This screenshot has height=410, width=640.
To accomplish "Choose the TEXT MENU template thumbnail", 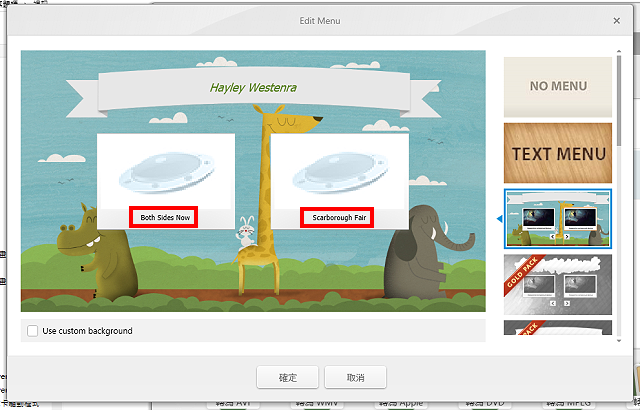I will tap(558, 153).
